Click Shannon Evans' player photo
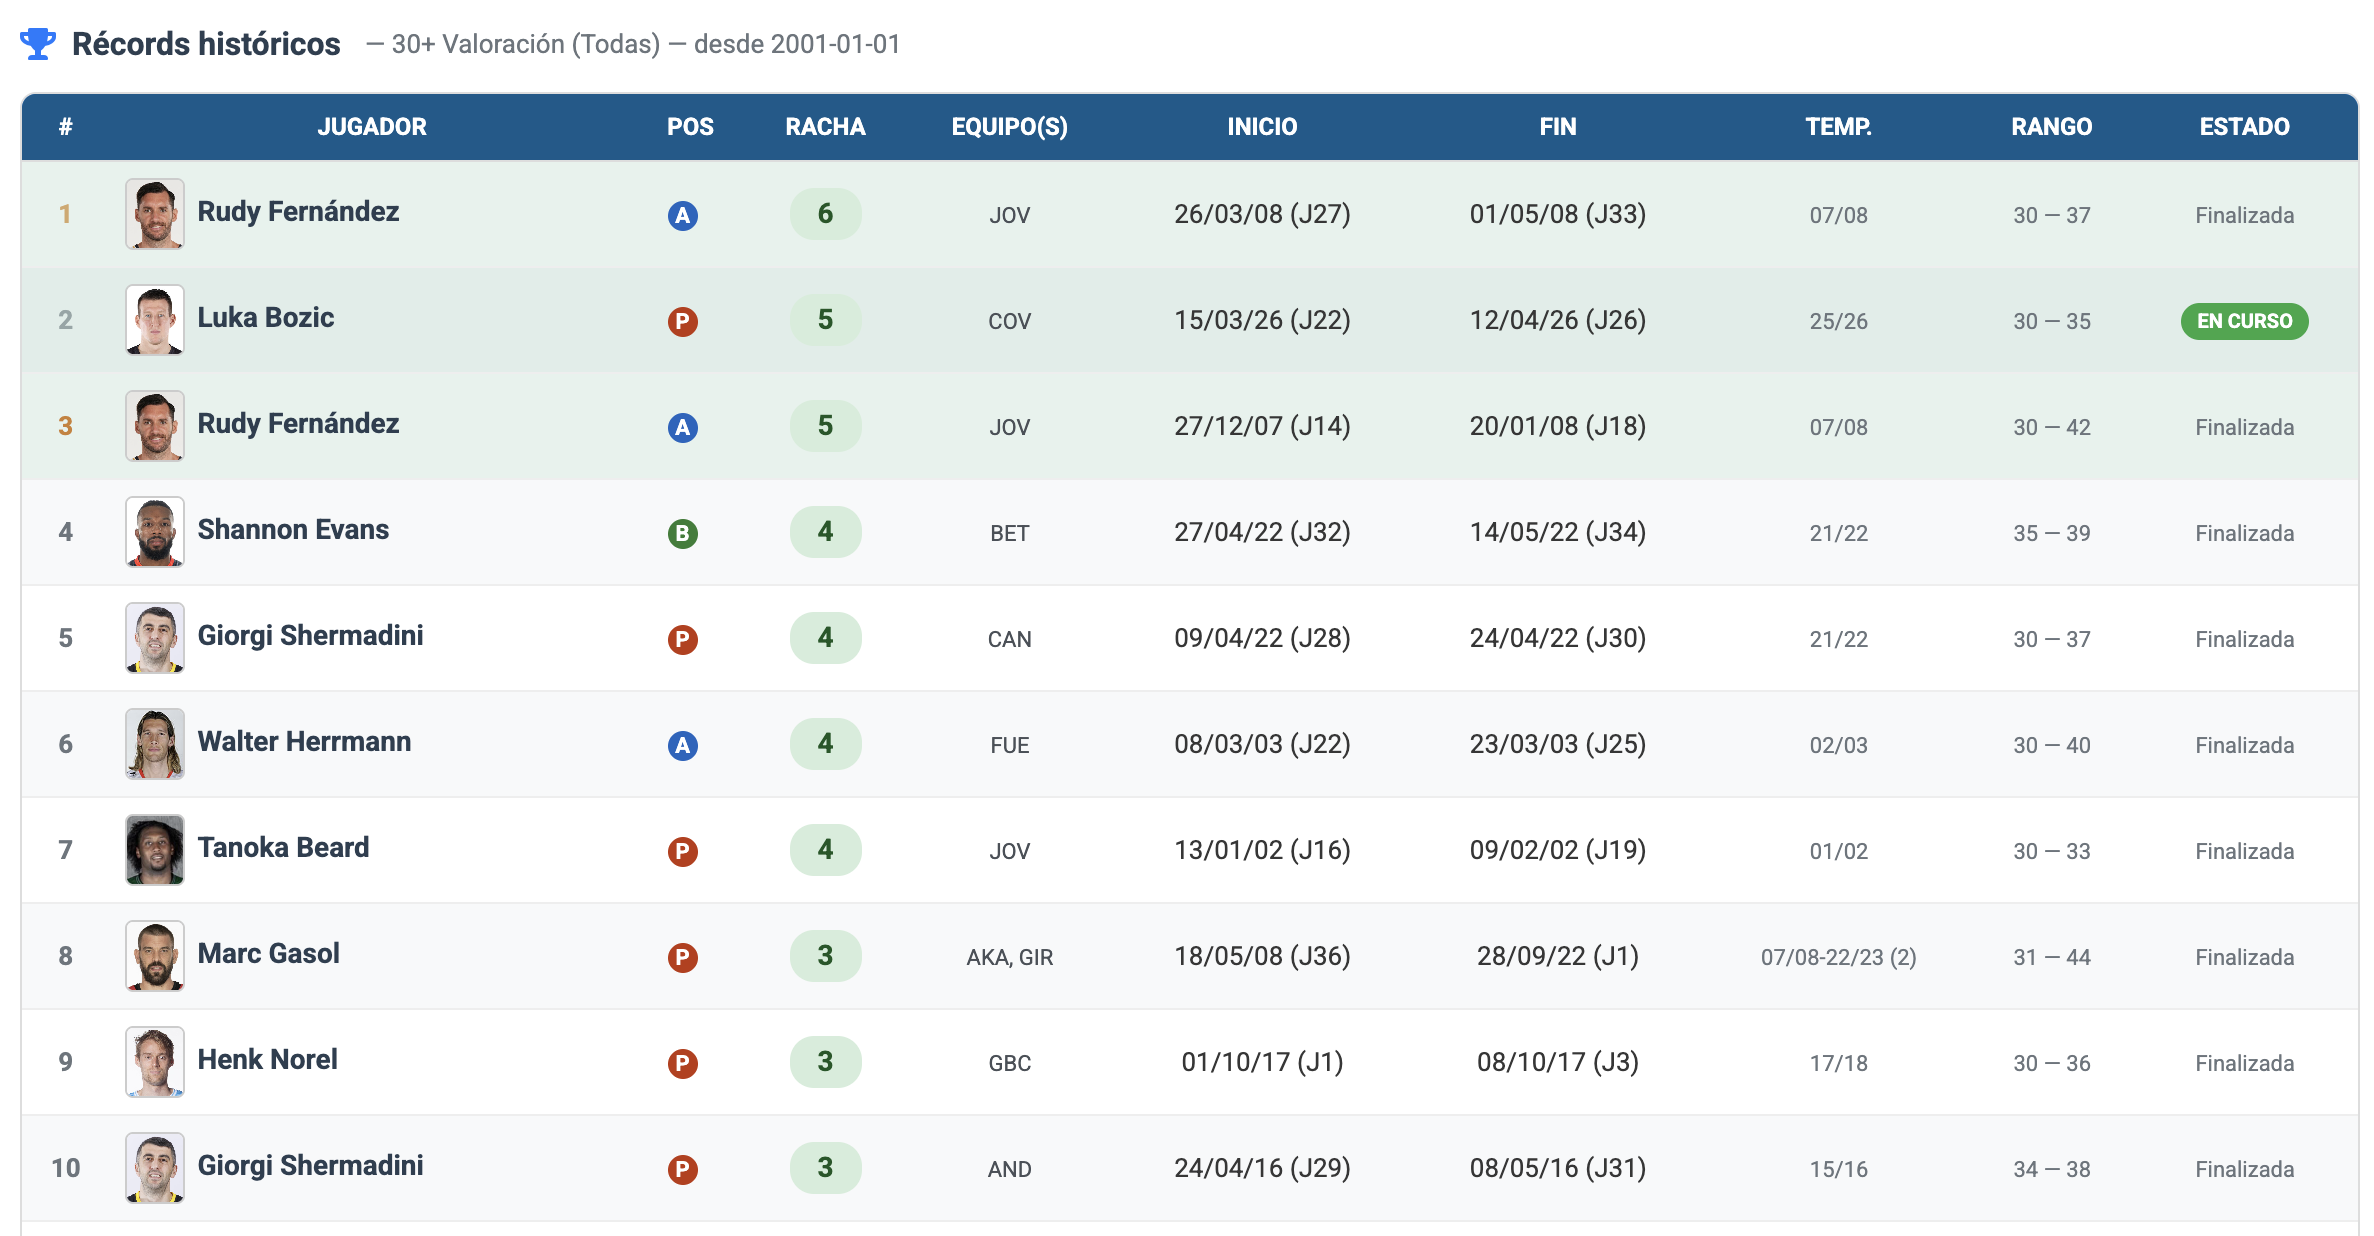 click(x=155, y=532)
